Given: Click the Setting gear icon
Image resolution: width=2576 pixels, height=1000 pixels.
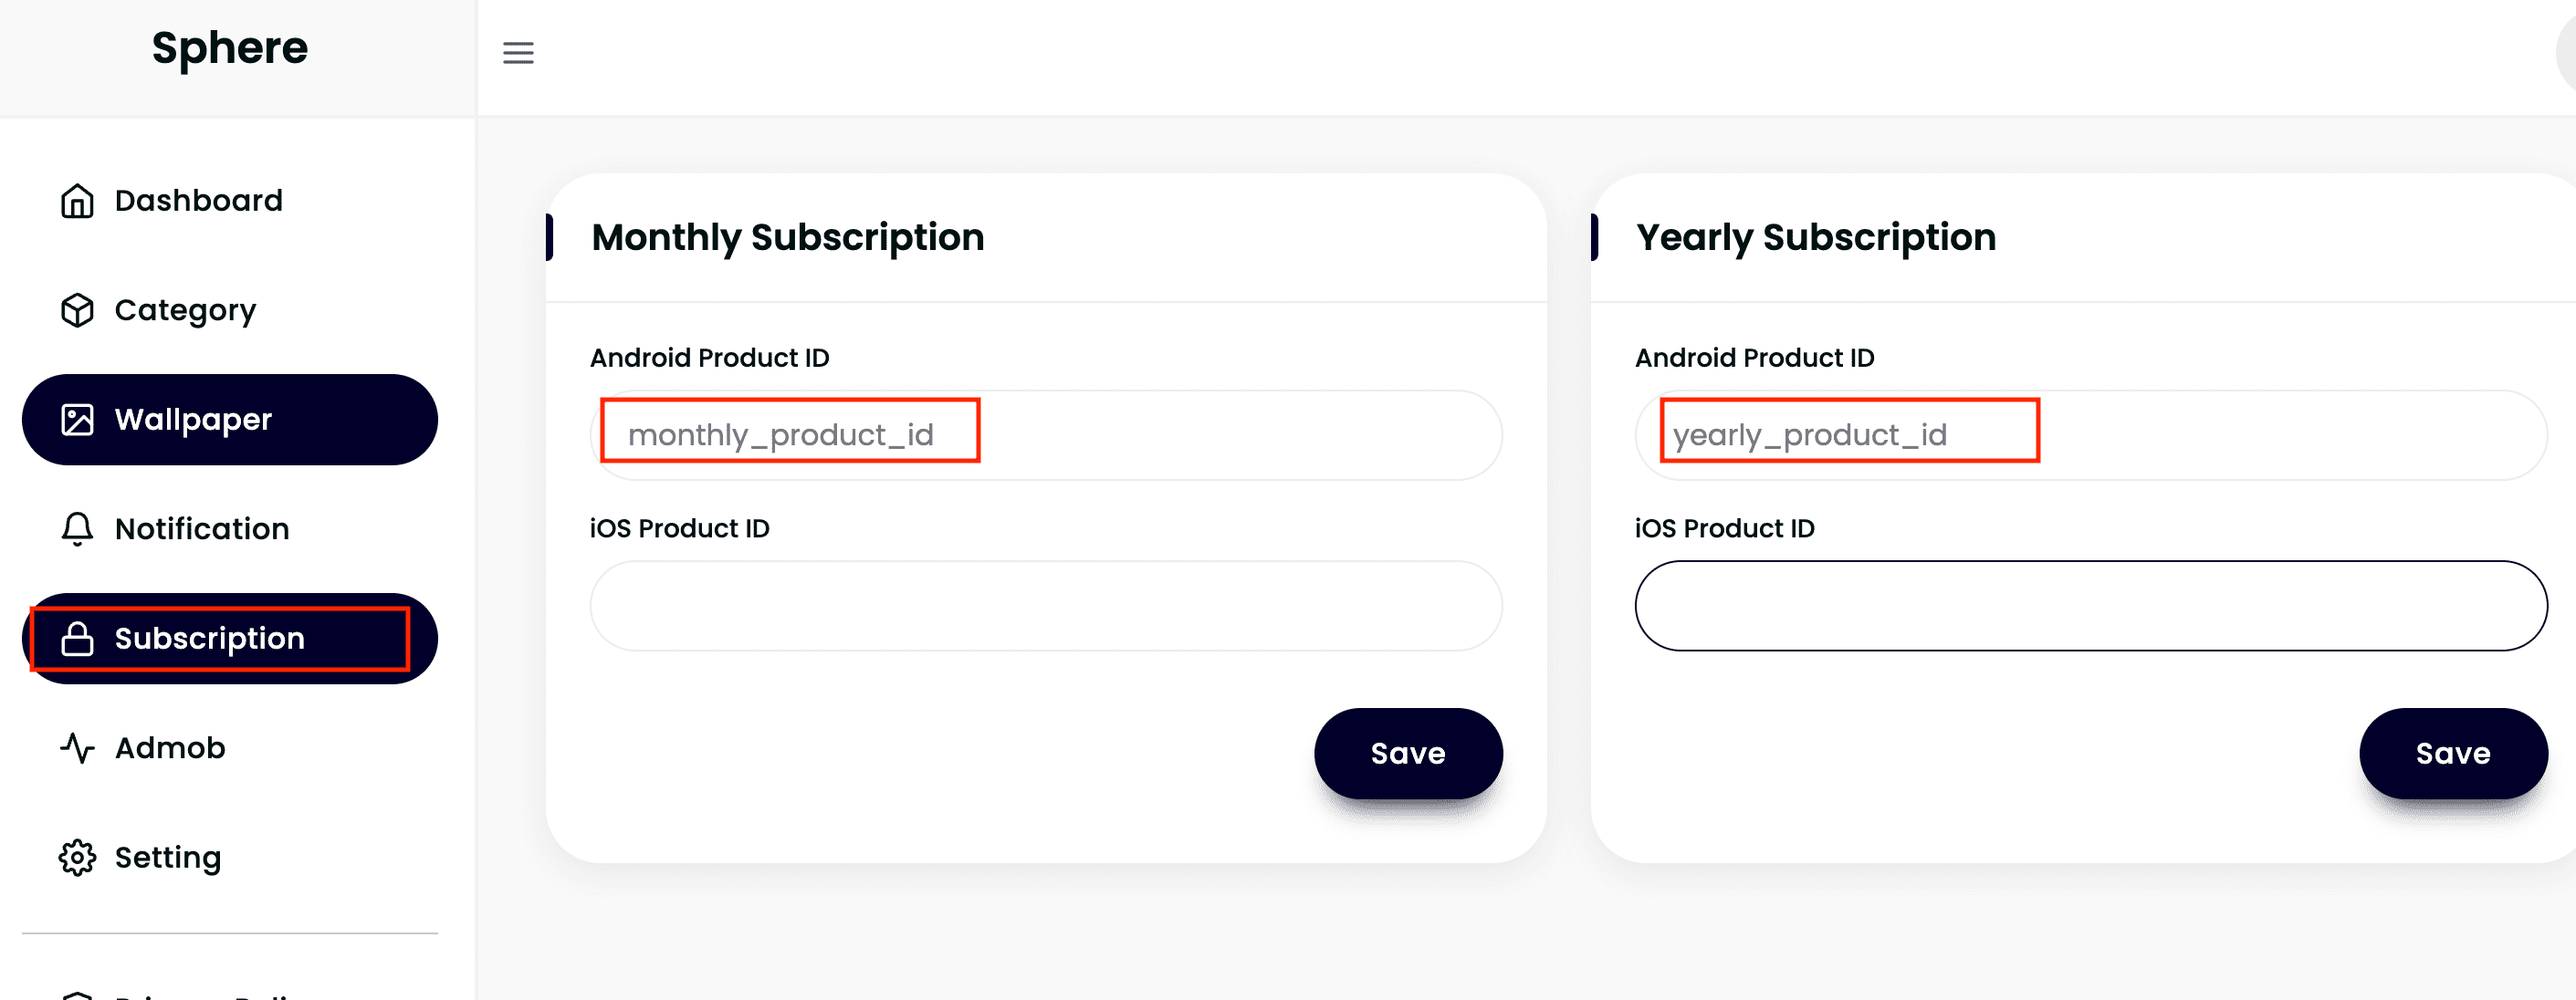Looking at the screenshot, I should coord(77,858).
